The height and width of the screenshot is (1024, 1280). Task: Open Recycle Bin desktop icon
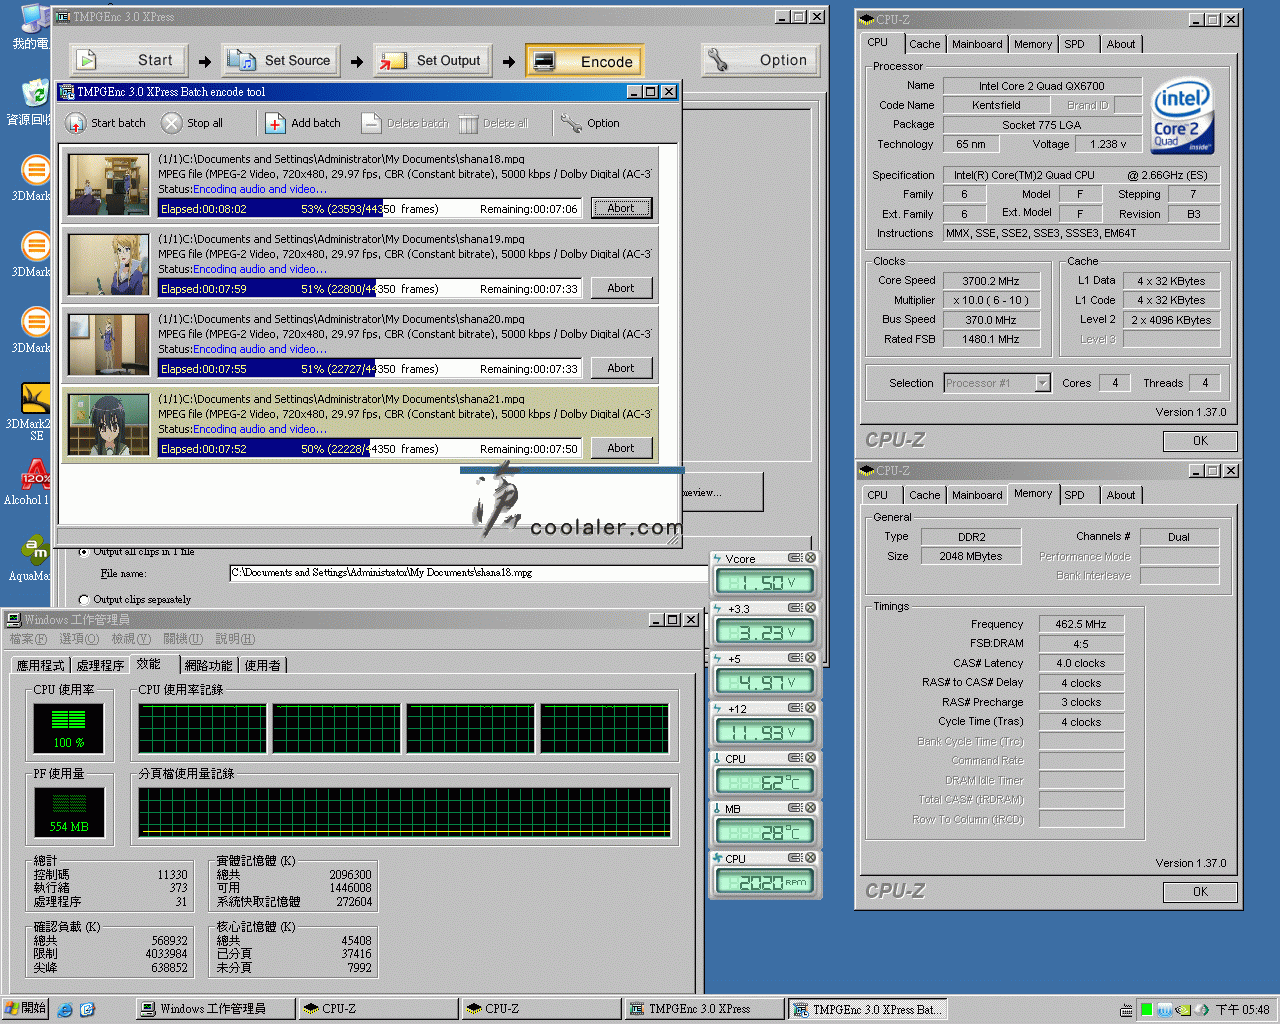(33, 102)
